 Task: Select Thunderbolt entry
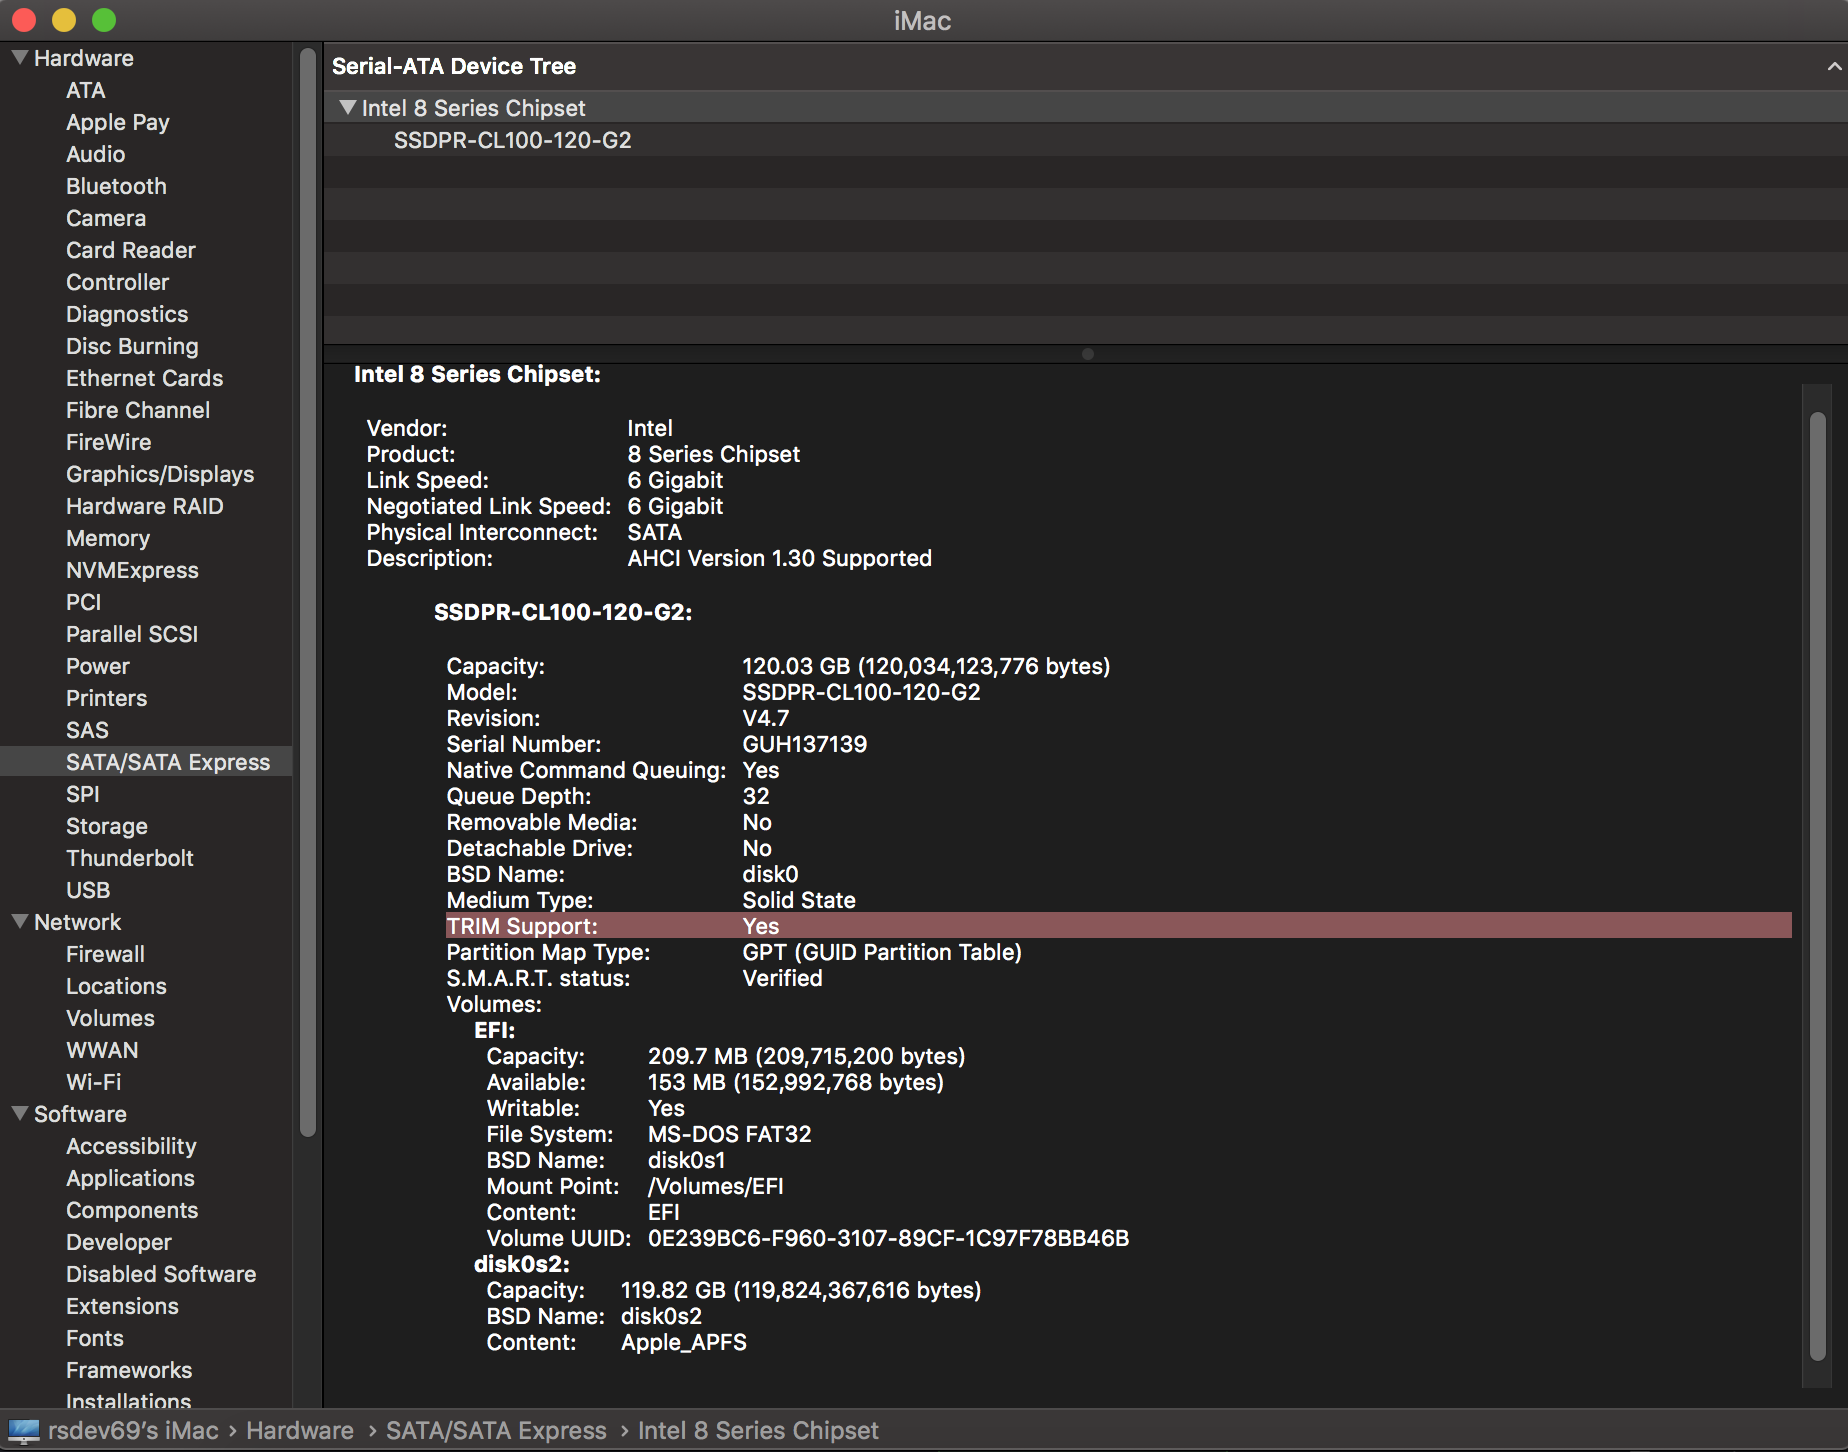pyautogui.click(x=130, y=858)
